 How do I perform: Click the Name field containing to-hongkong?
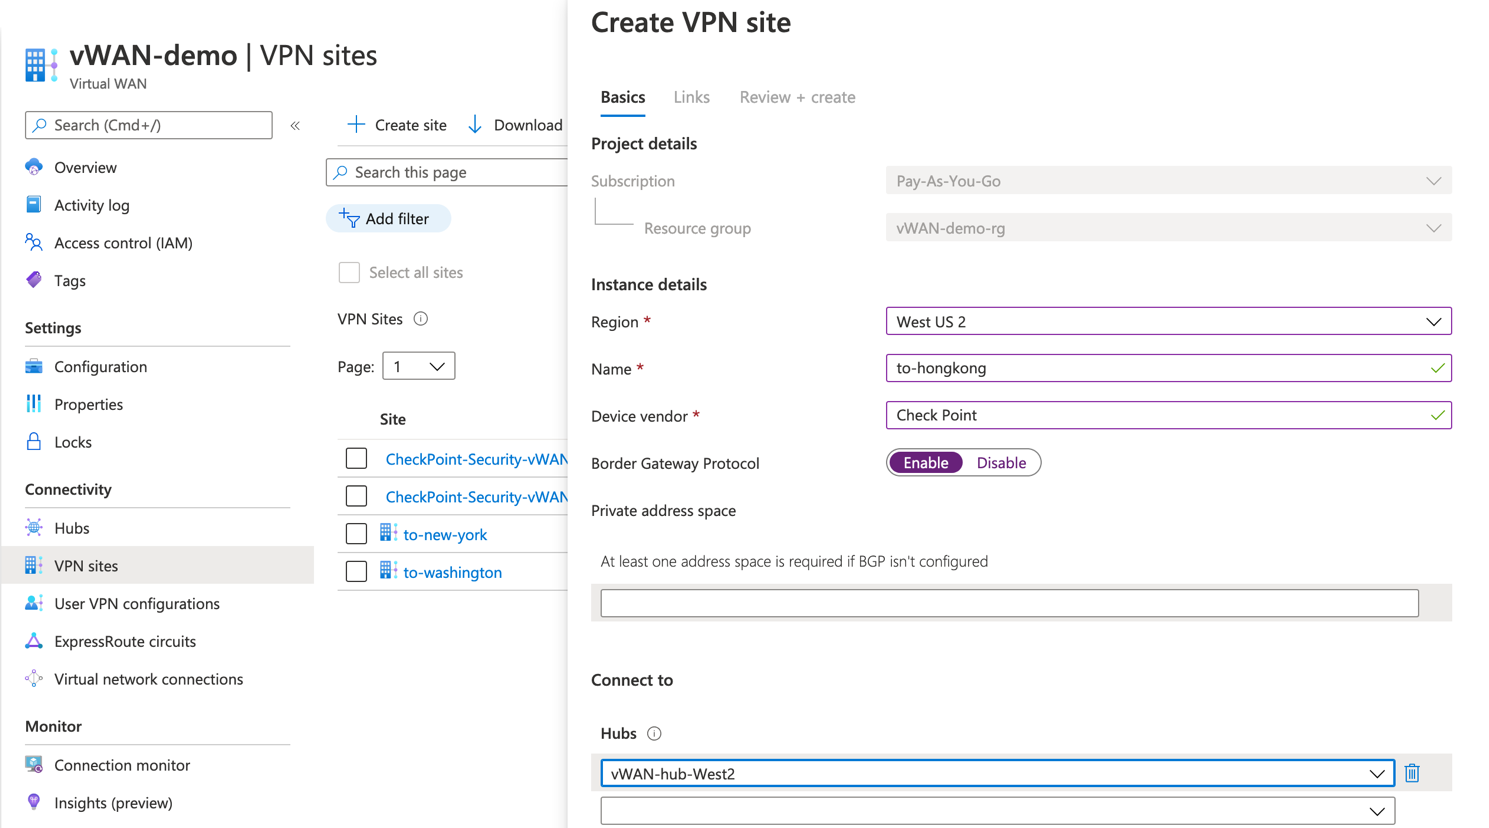pyautogui.click(x=1168, y=368)
